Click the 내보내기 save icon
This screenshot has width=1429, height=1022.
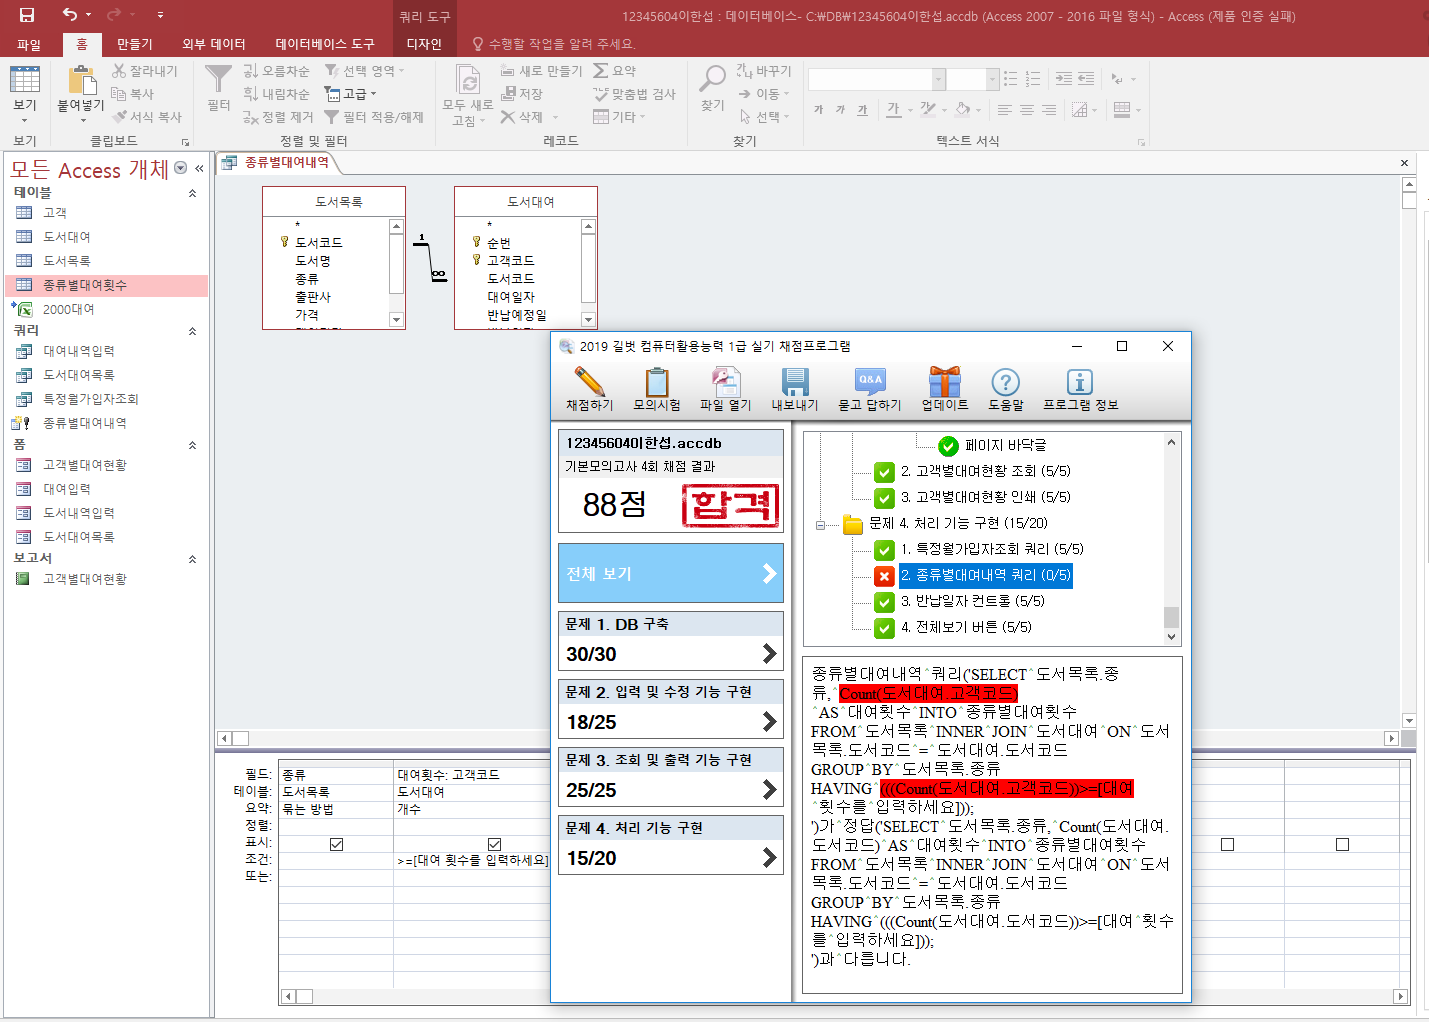(794, 384)
